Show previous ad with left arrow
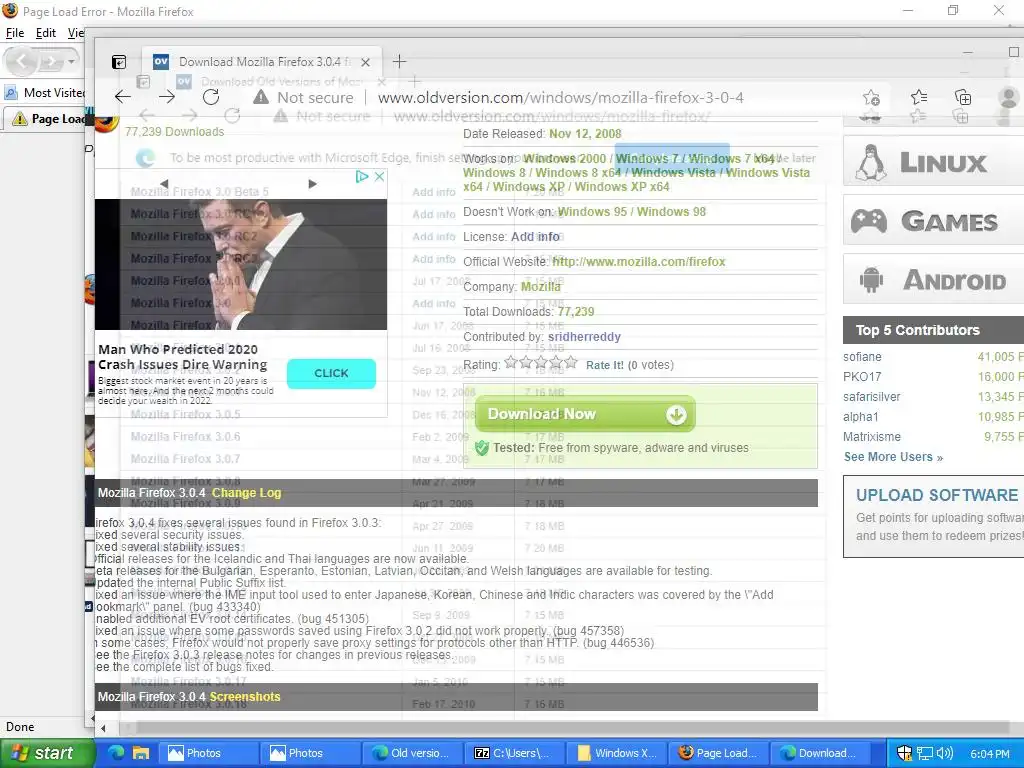This screenshot has height=768, width=1024. pyautogui.click(x=164, y=184)
